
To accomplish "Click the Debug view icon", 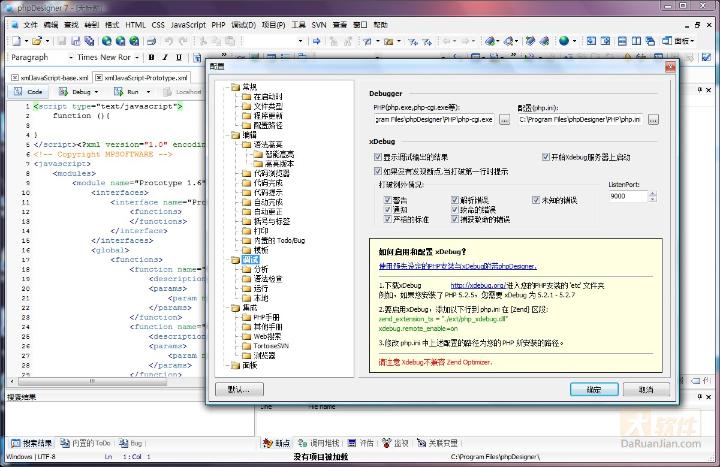I will pyautogui.click(x=63, y=92).
